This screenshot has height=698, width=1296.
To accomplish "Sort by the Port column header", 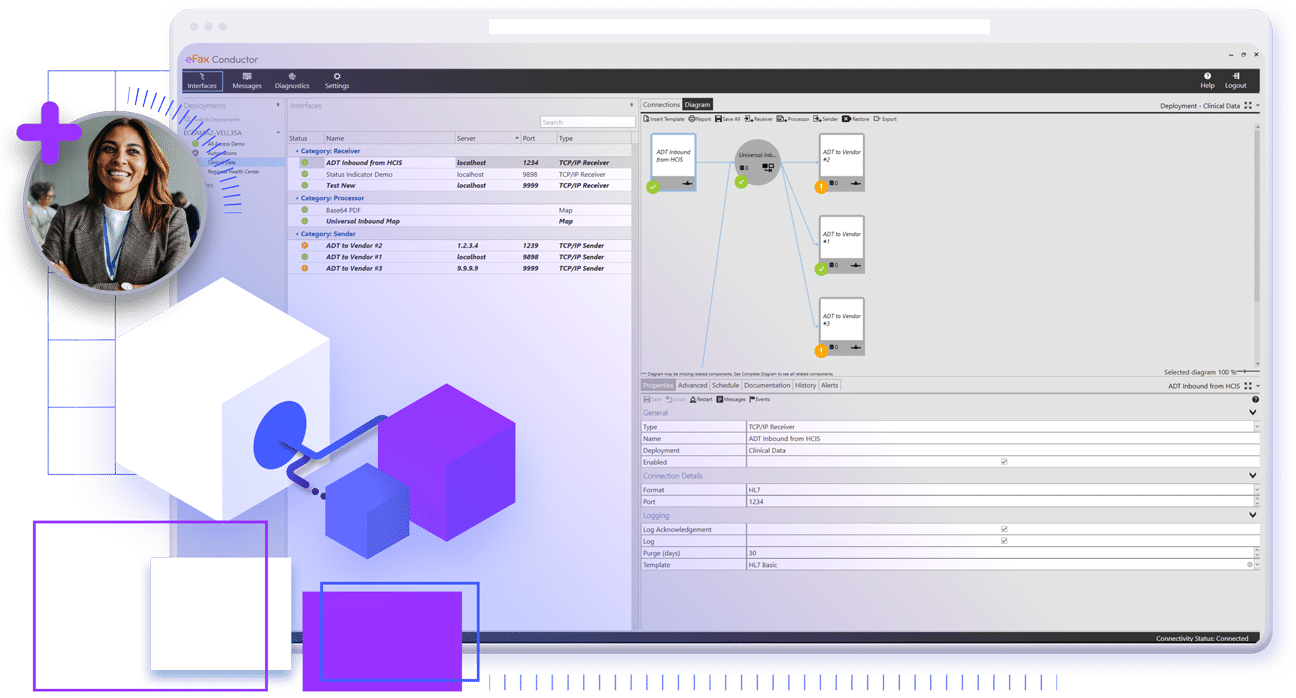I will coord(538,138).
